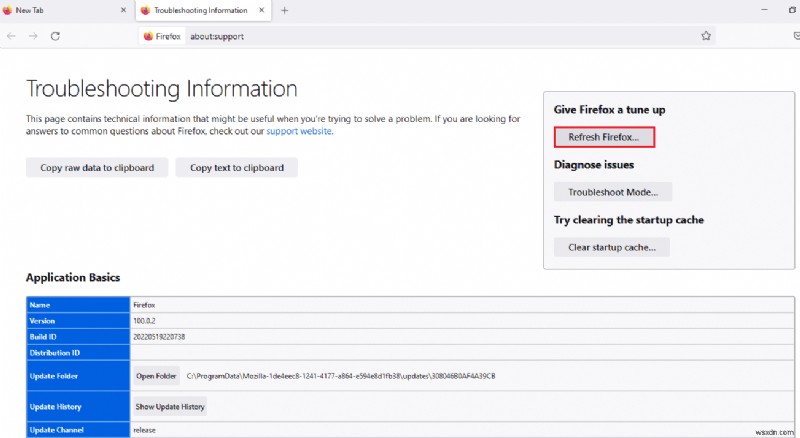Select the Update Channel header cell
Image resolution: width=800 pixels, height=438 pixels.
[x=78, y=430]
